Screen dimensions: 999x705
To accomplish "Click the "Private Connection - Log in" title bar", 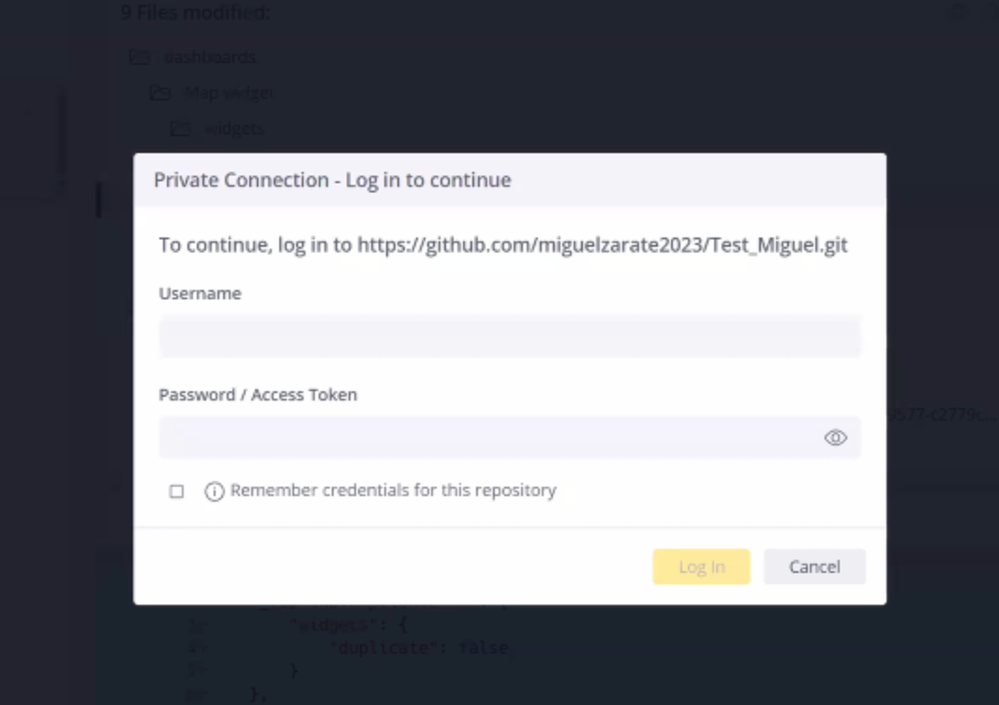I will click(333, 180).
